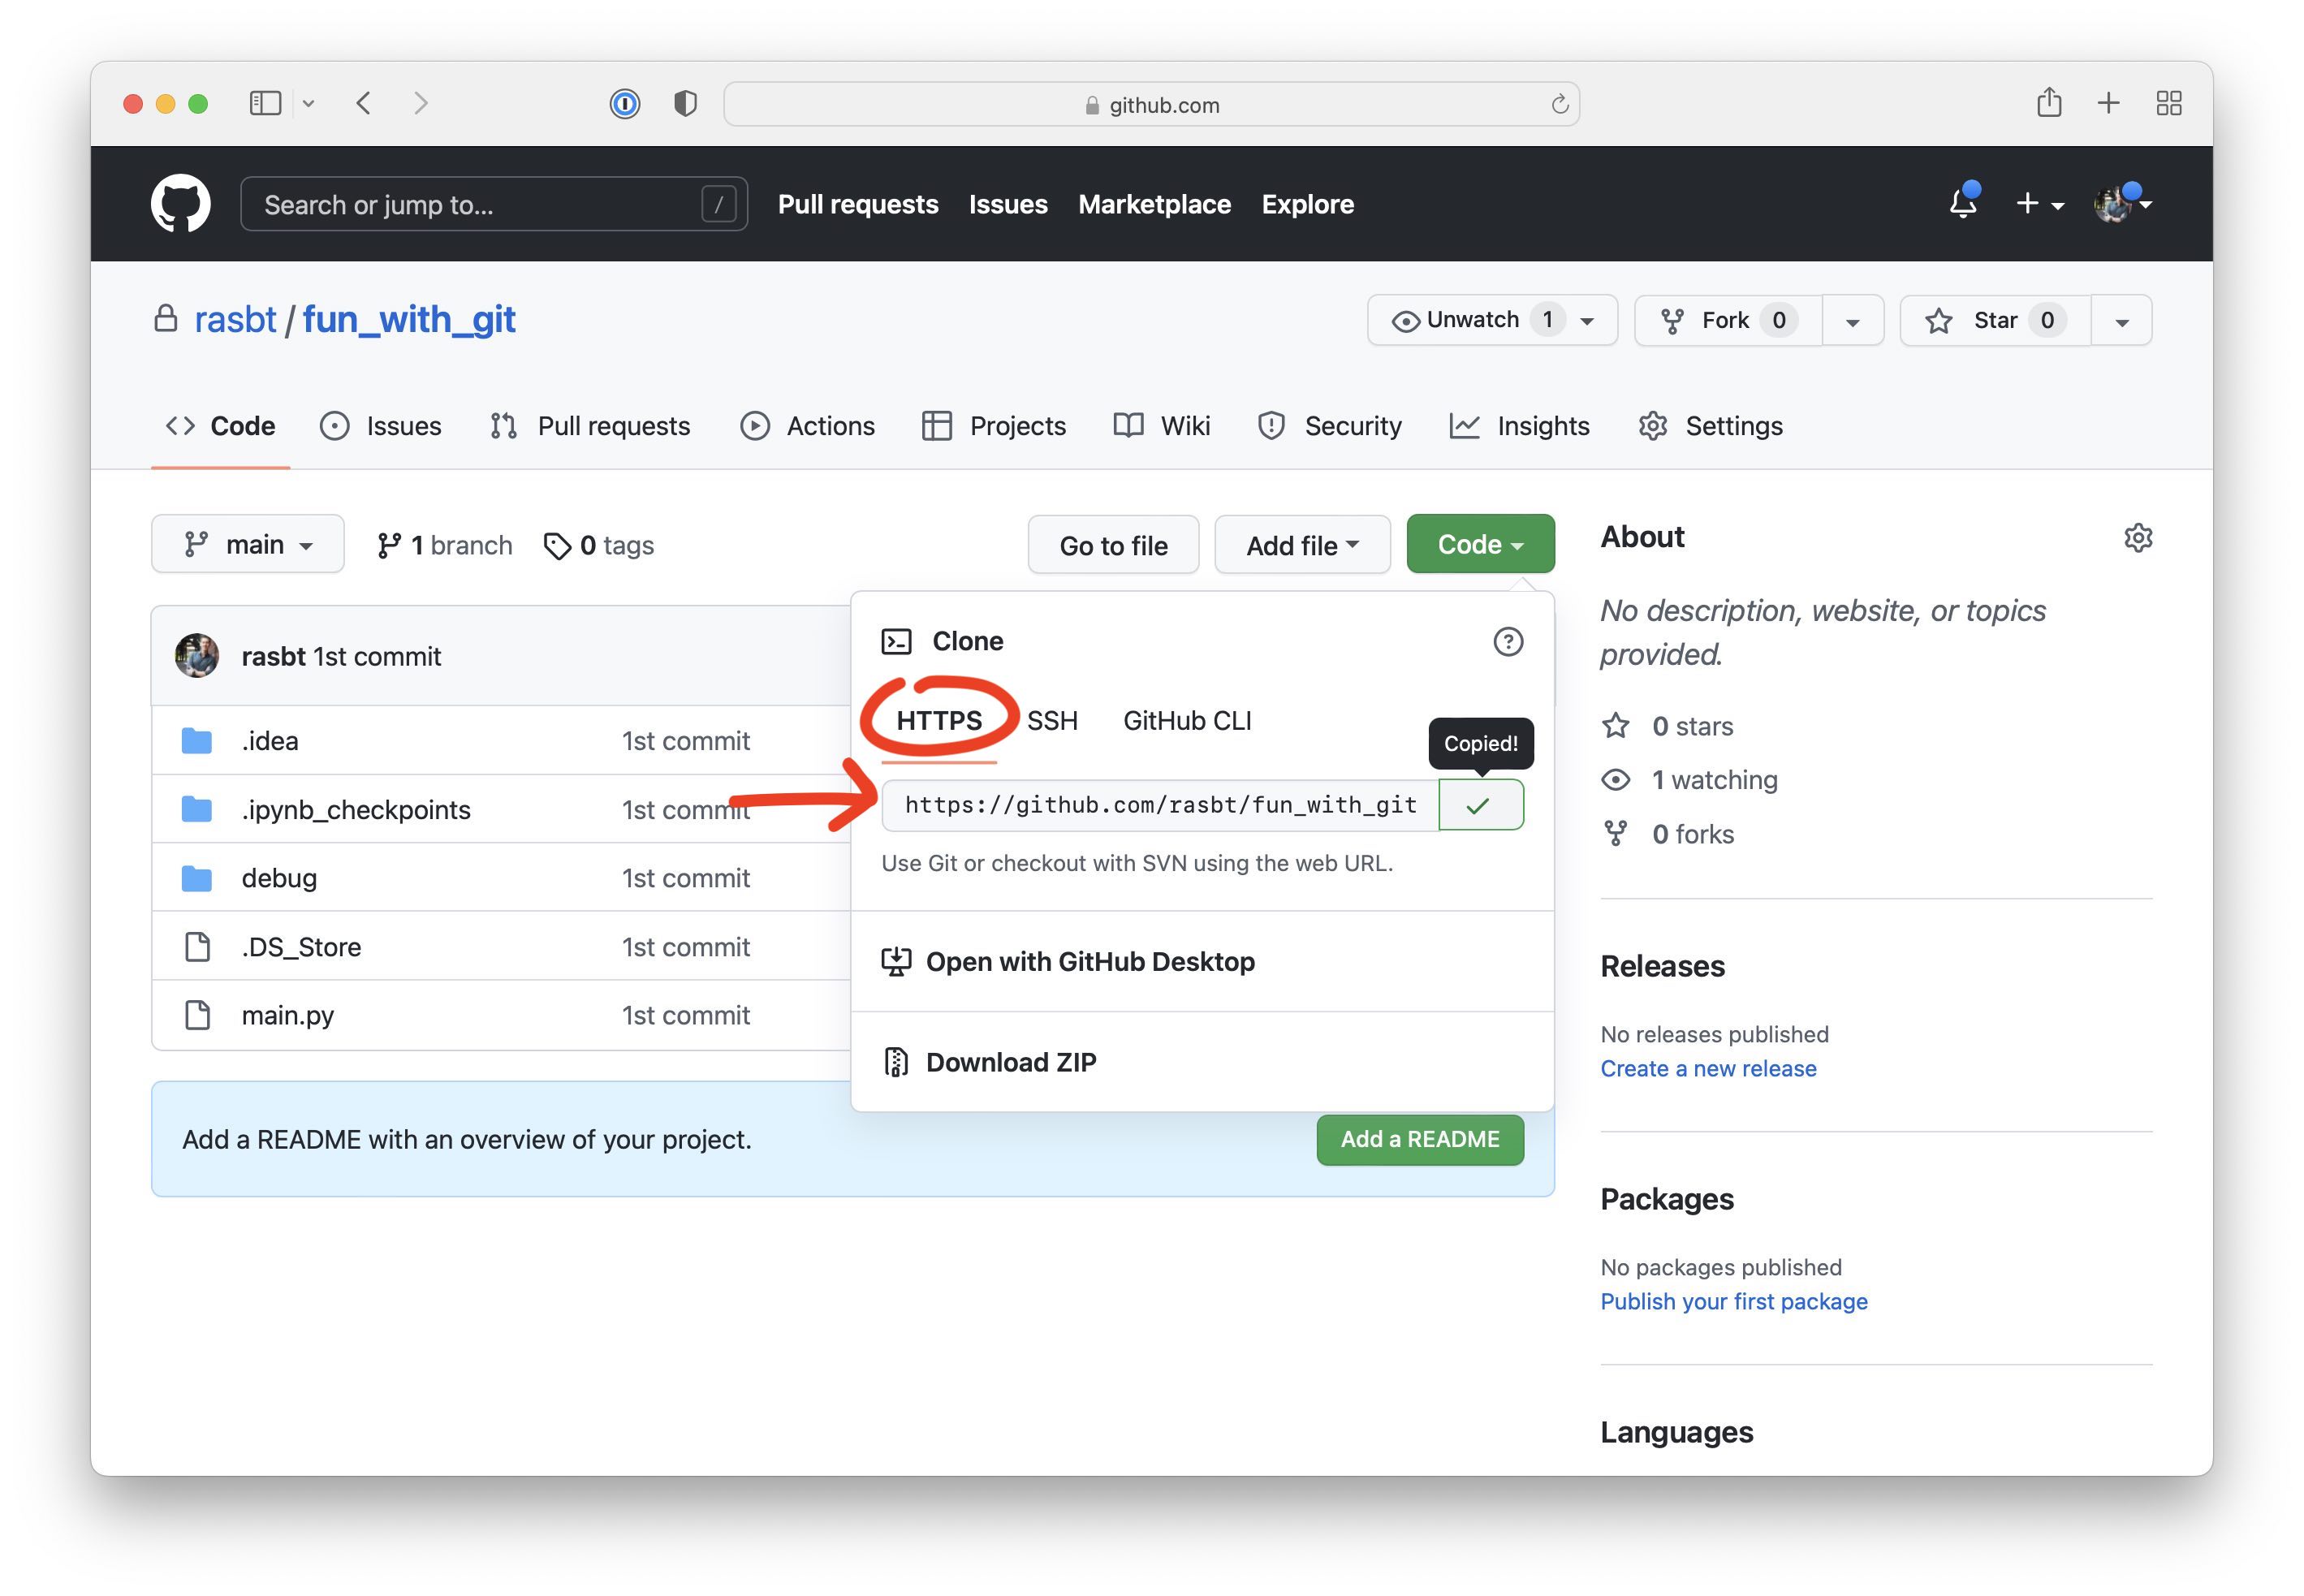The image size is (2304, 1596).
Task: Download ZIP of the repository
Action: [x=989, y=1062]
